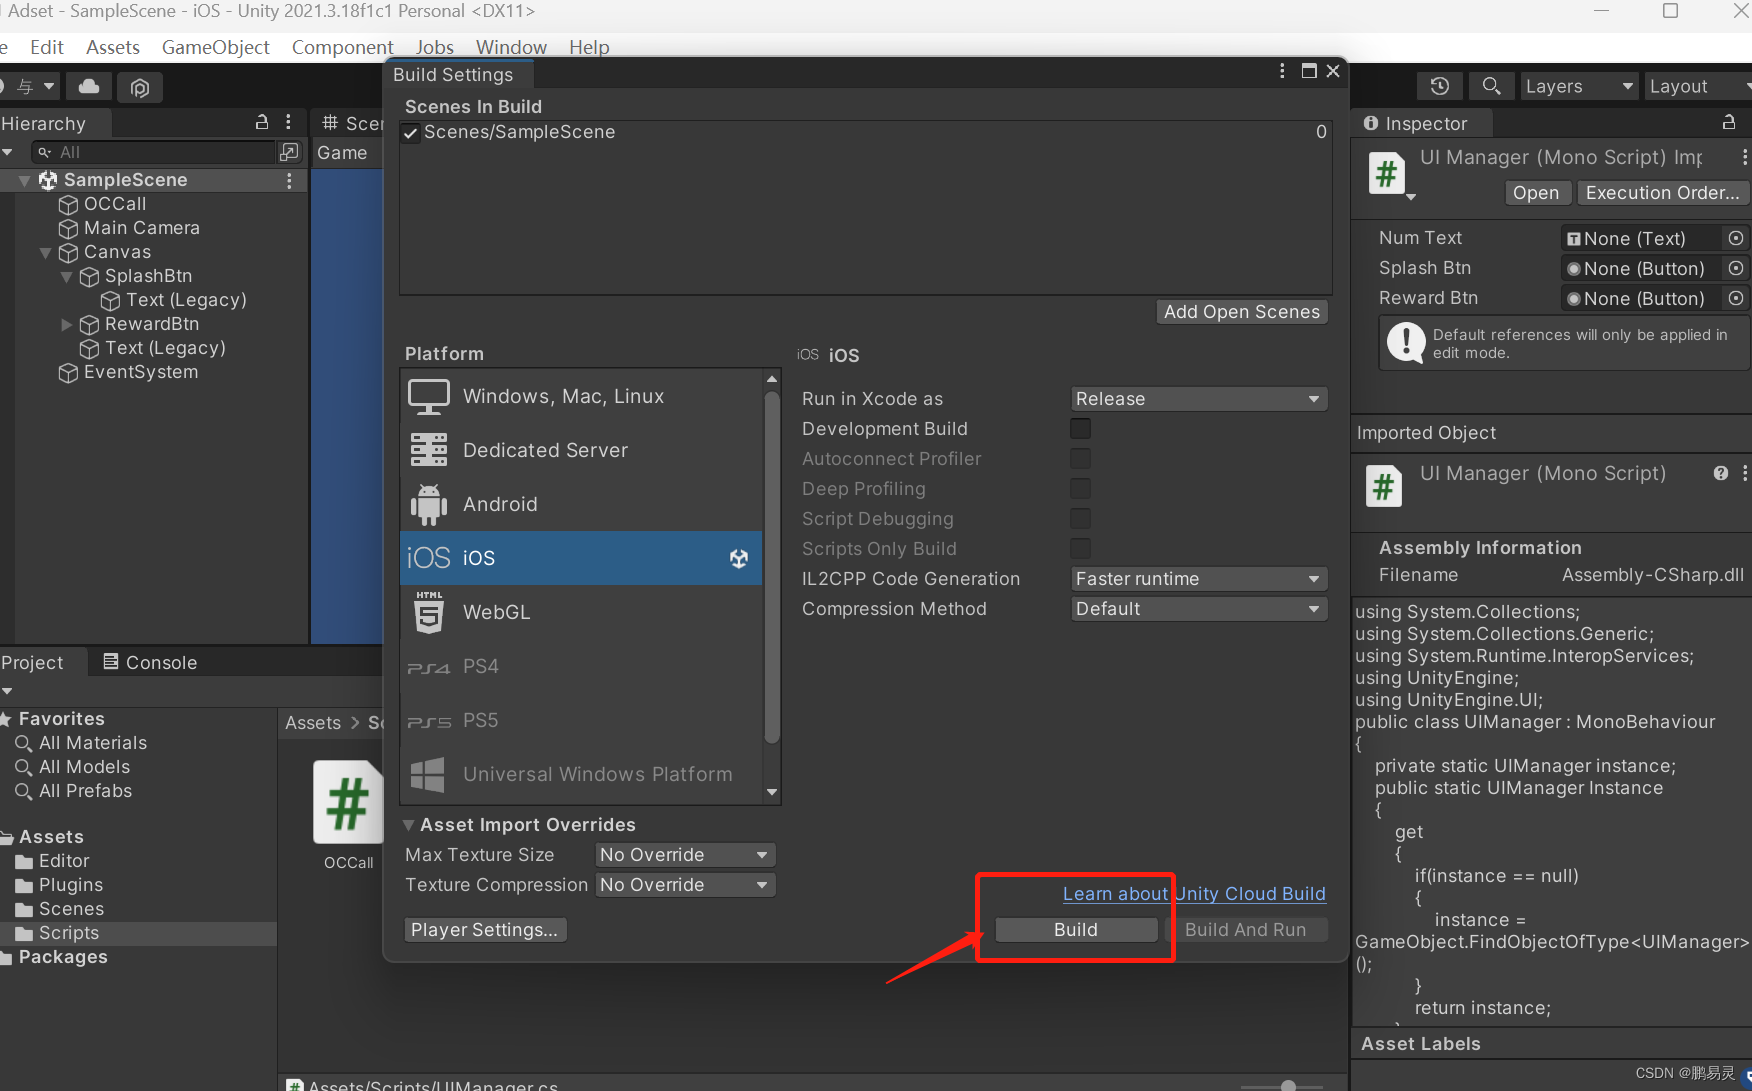Click Build And Run button
This screenshot has width=1752, height=1091.
click(1246, 930)
